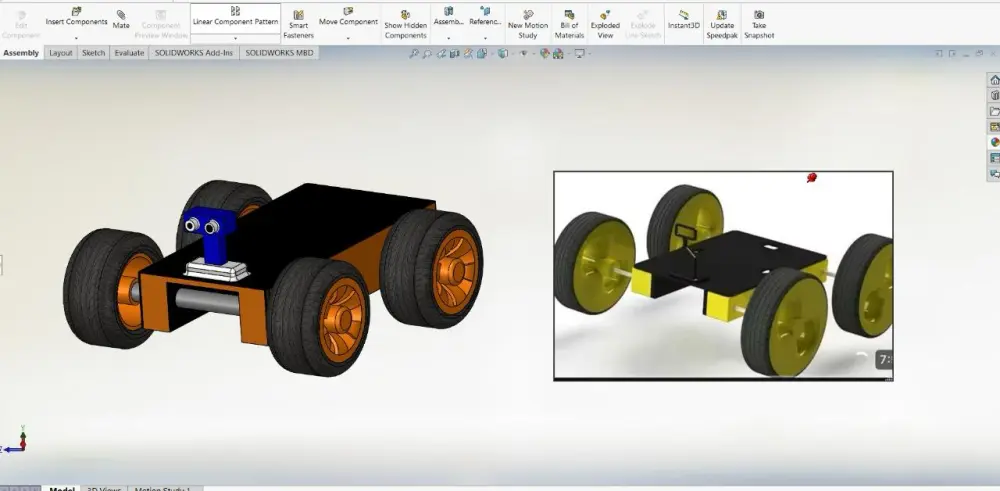Click Edit Appearance color ball icon
This screenshot has width=1000, height=491.
pyautogui.click(x=544, y=54)
